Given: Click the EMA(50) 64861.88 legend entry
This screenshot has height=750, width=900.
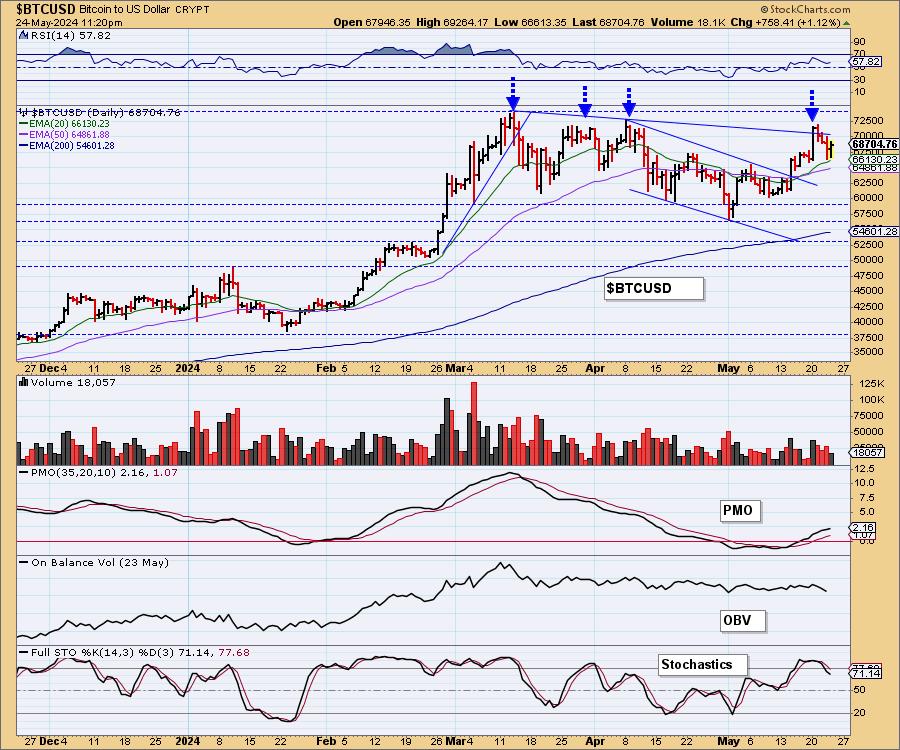Looking at the screenshot, I should point(69,135).
